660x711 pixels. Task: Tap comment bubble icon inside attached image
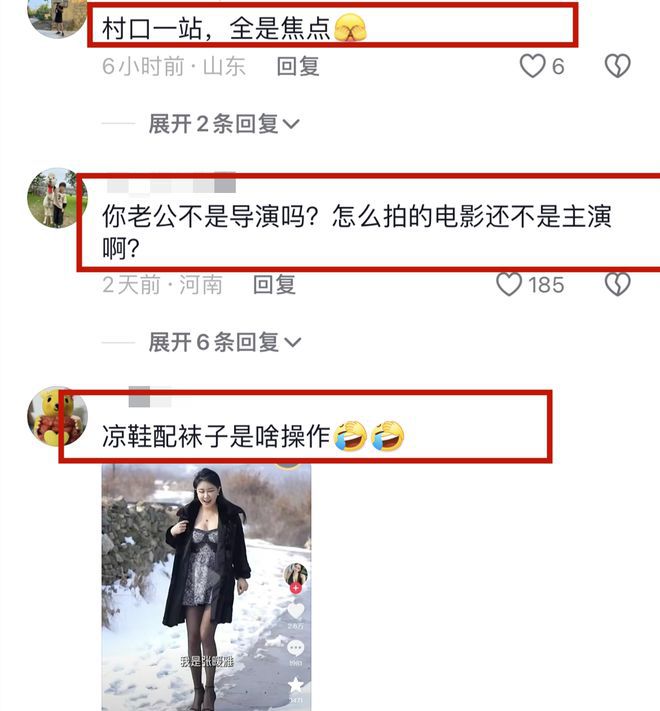tap(296, 648)
